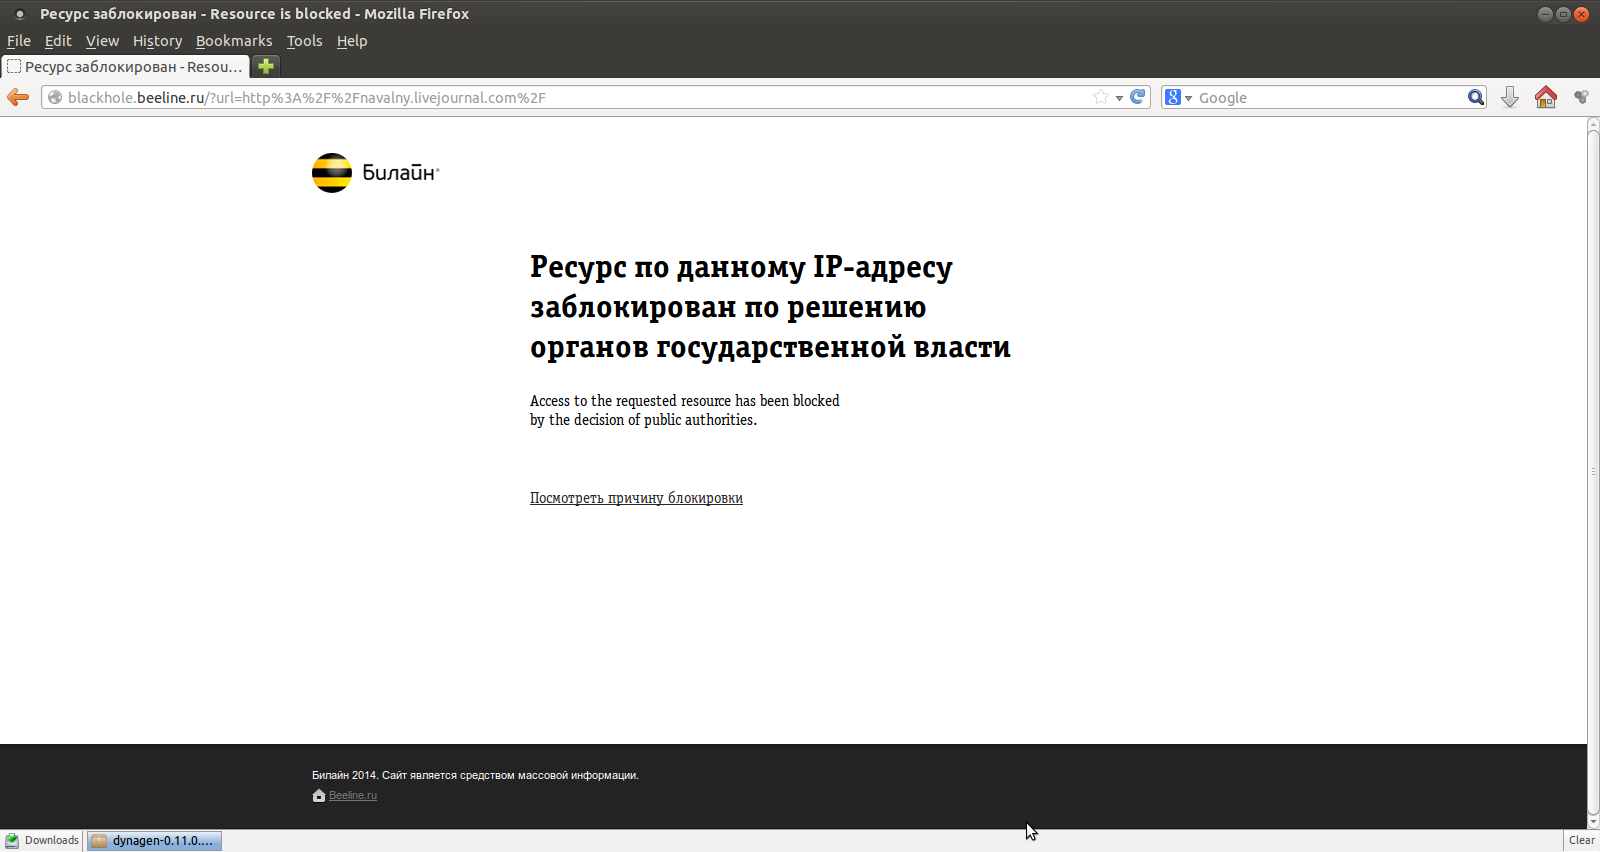Click the 'Посмотреть причину блокировки' link
The width and height of the screenshot is (1600, 852).
636,498
